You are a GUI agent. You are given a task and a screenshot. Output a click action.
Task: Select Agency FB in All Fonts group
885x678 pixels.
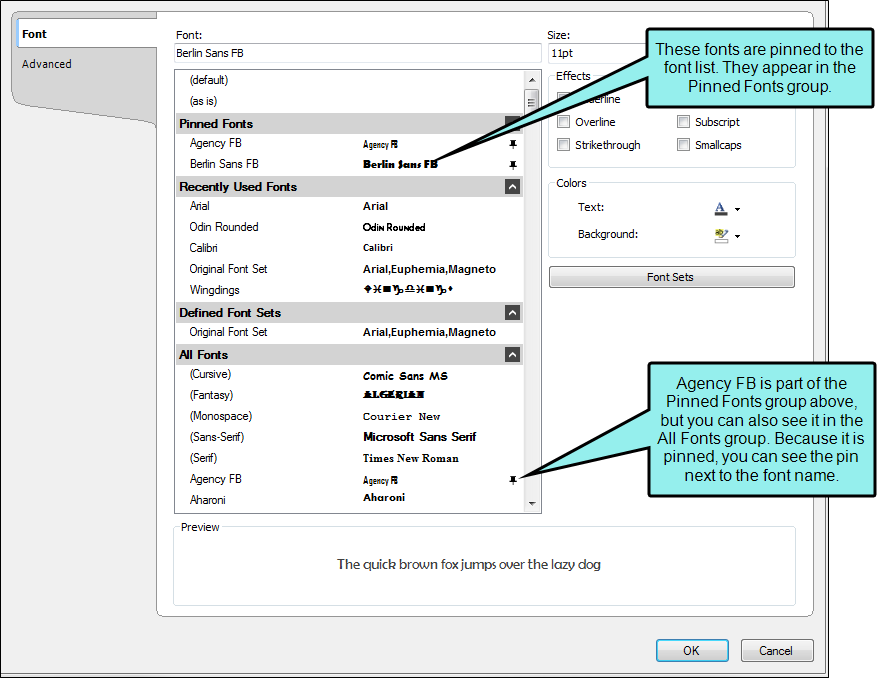(349, 479)
